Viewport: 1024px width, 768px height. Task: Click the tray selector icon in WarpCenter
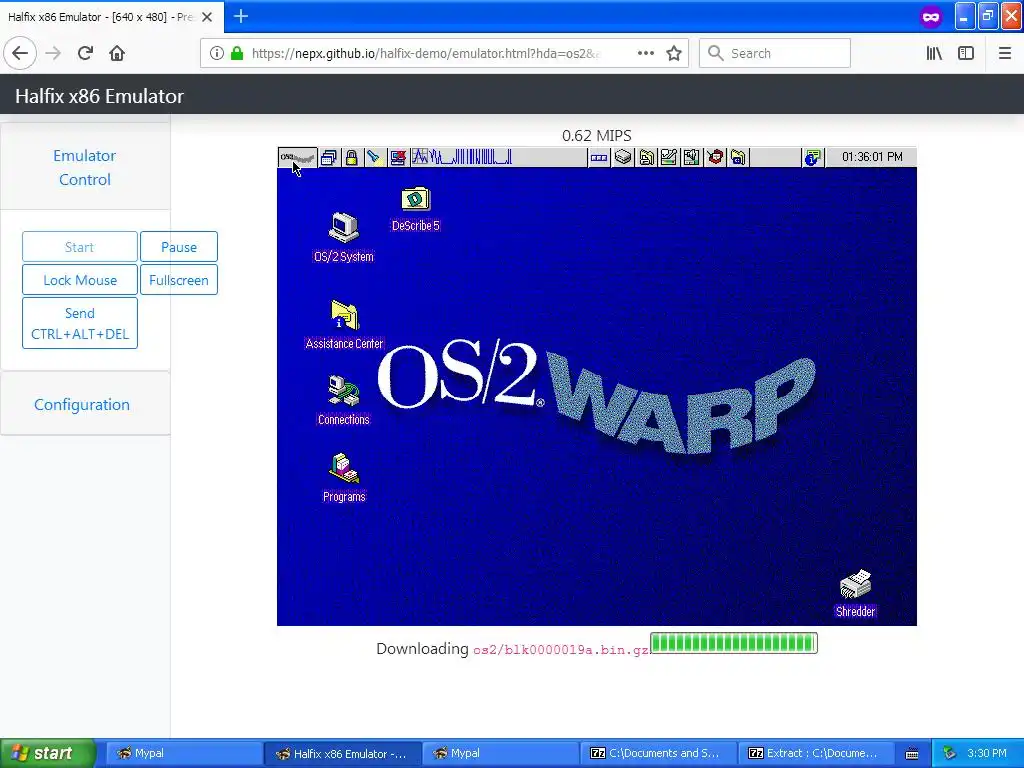point(598,157)
